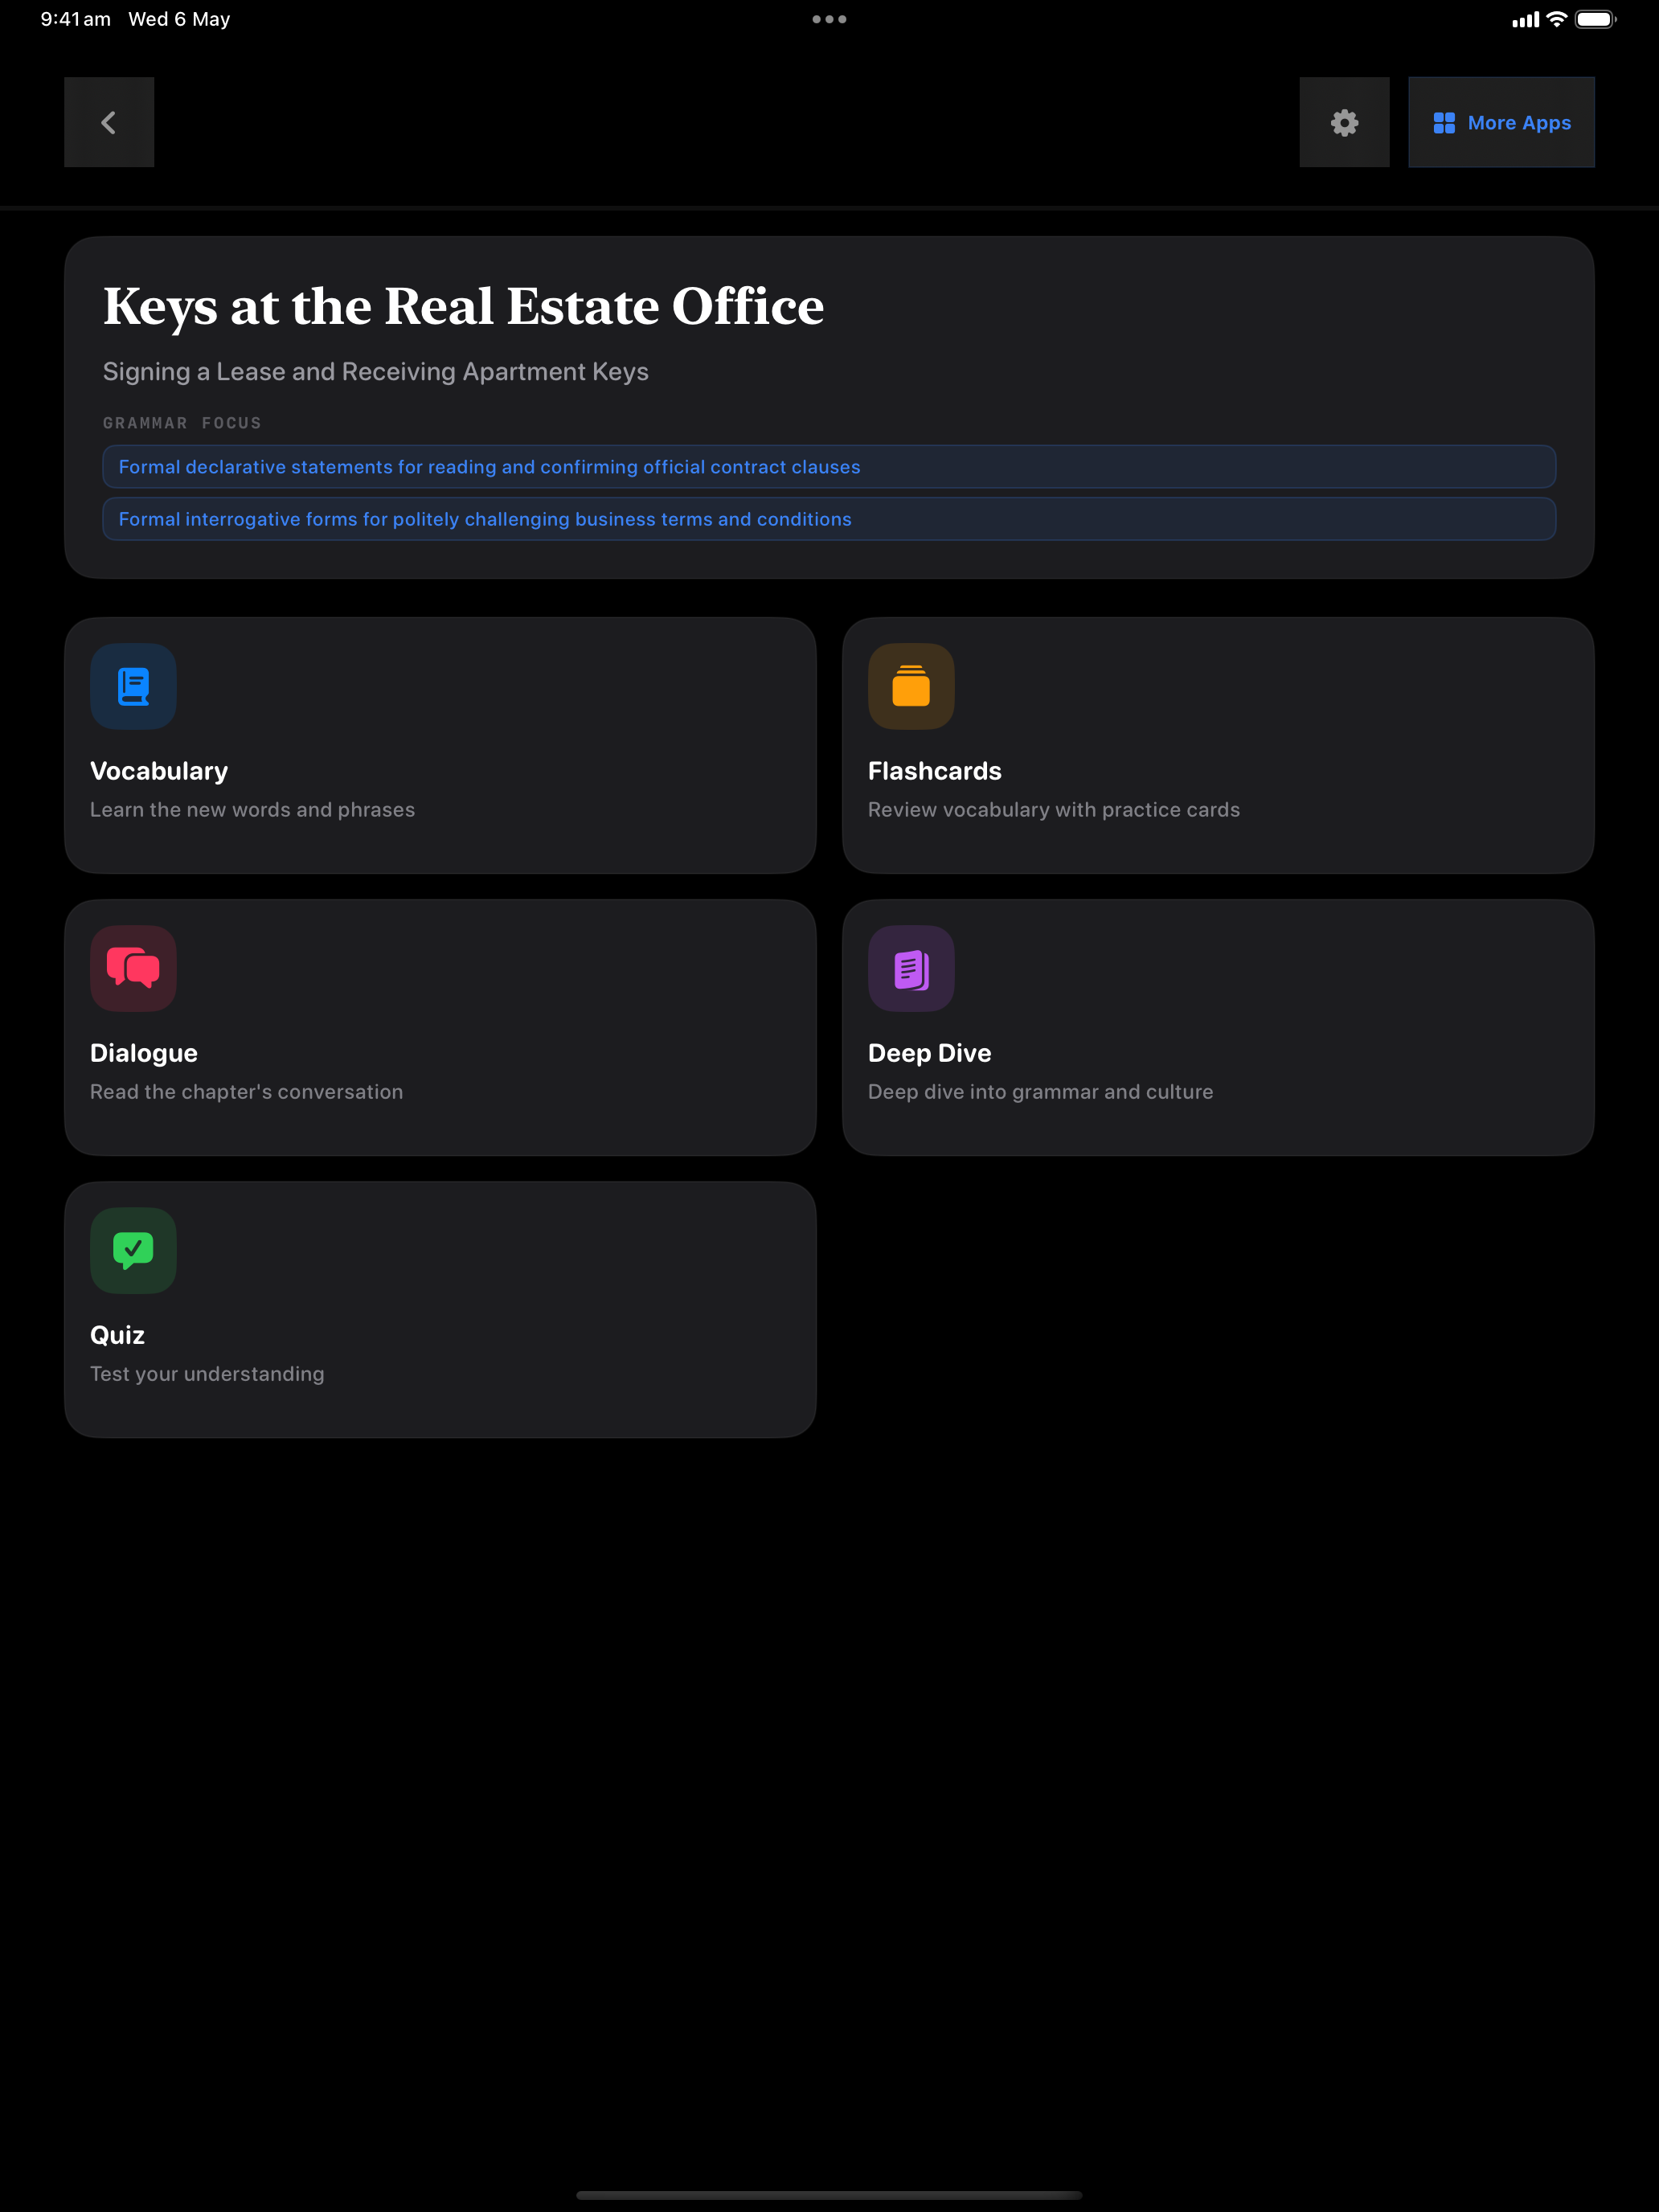
Task: Open the Flashcards card title
Action: click(x=934, y=771)
